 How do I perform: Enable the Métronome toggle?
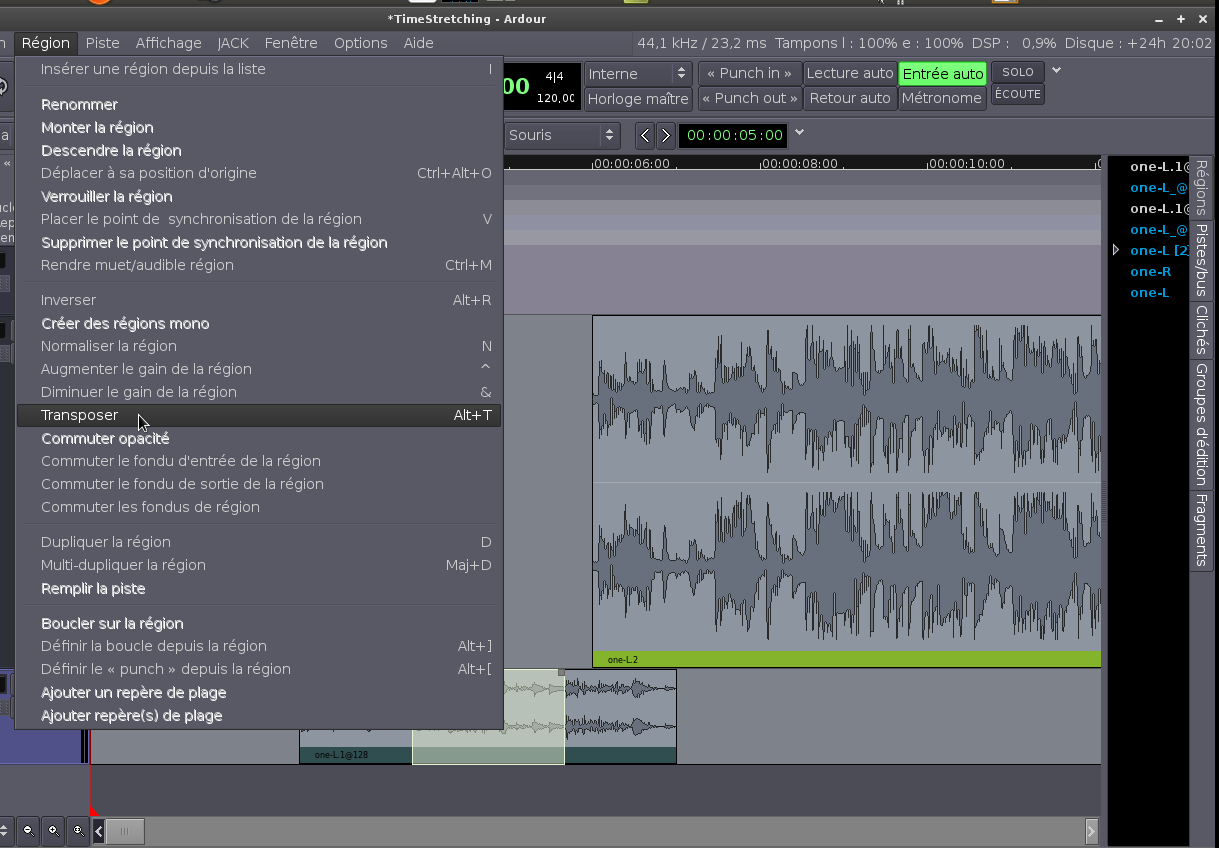pyautogui.click(x=942, y=98)
